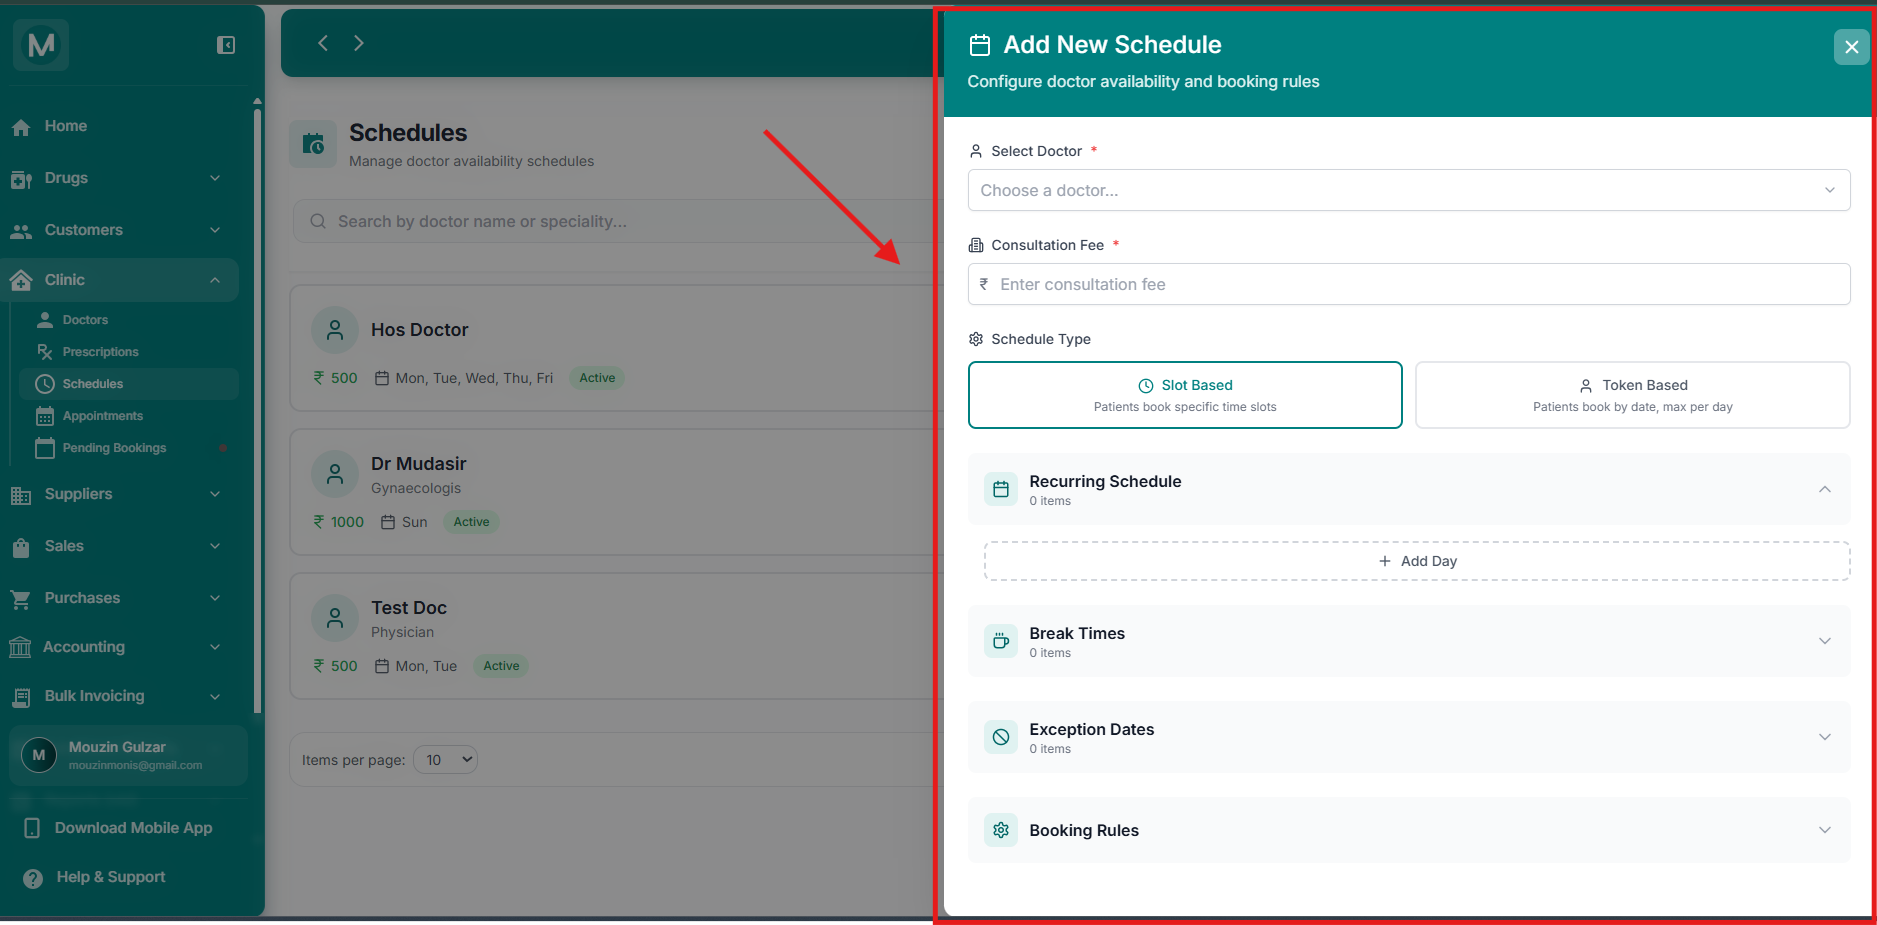Expand the Sales menu chevron
The image size is (1877, 925).
pyautogui.click(x=215, y=546)
